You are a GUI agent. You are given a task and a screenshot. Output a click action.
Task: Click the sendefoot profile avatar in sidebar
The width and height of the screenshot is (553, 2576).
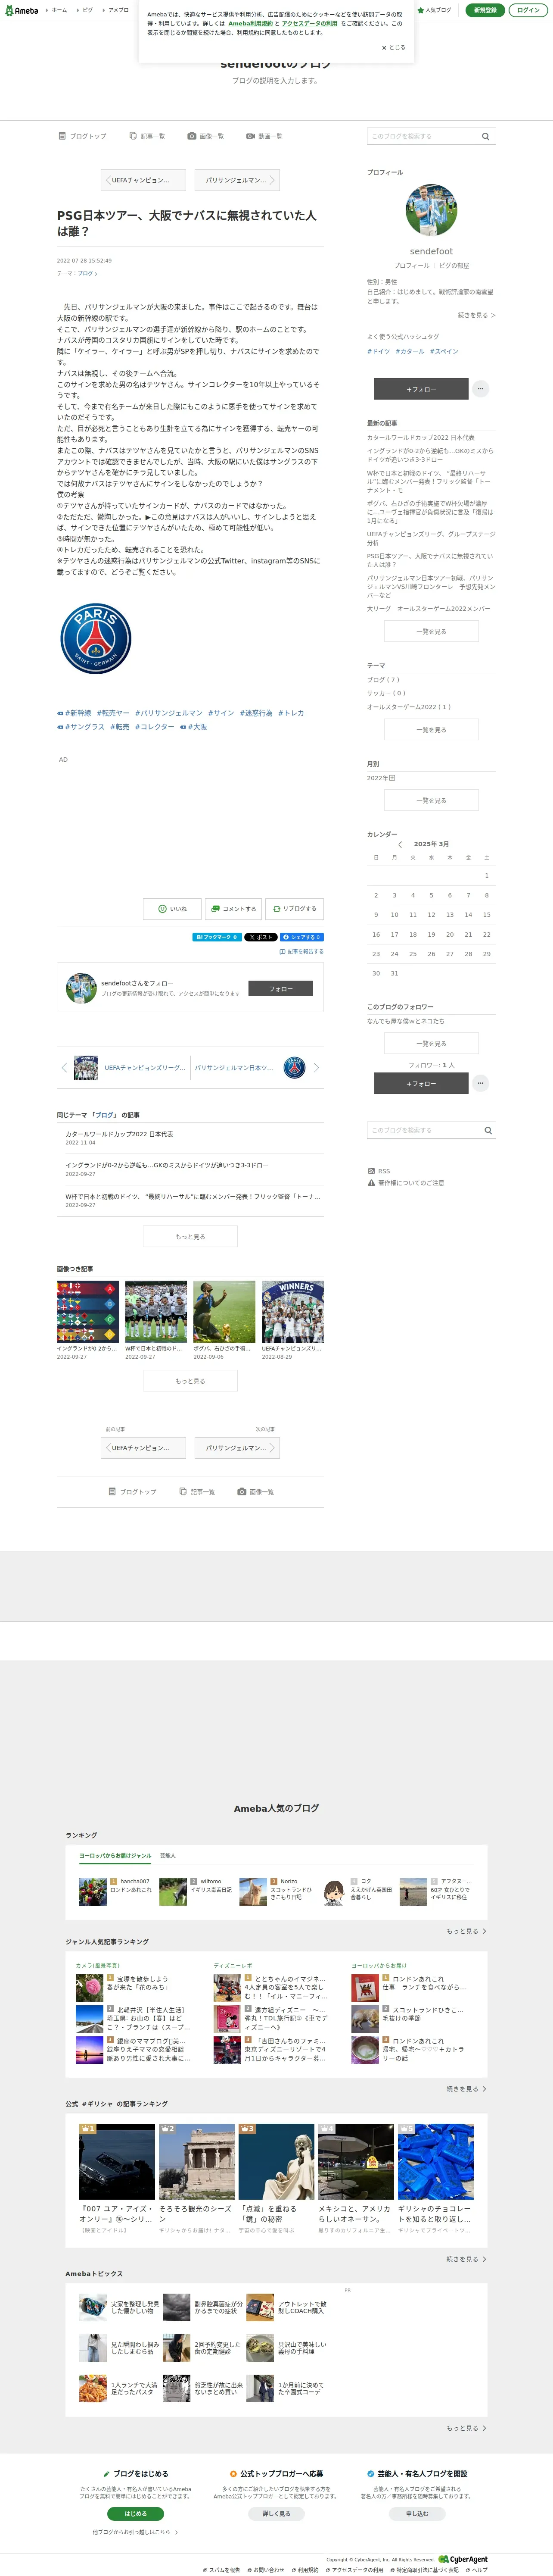point(431,210)
